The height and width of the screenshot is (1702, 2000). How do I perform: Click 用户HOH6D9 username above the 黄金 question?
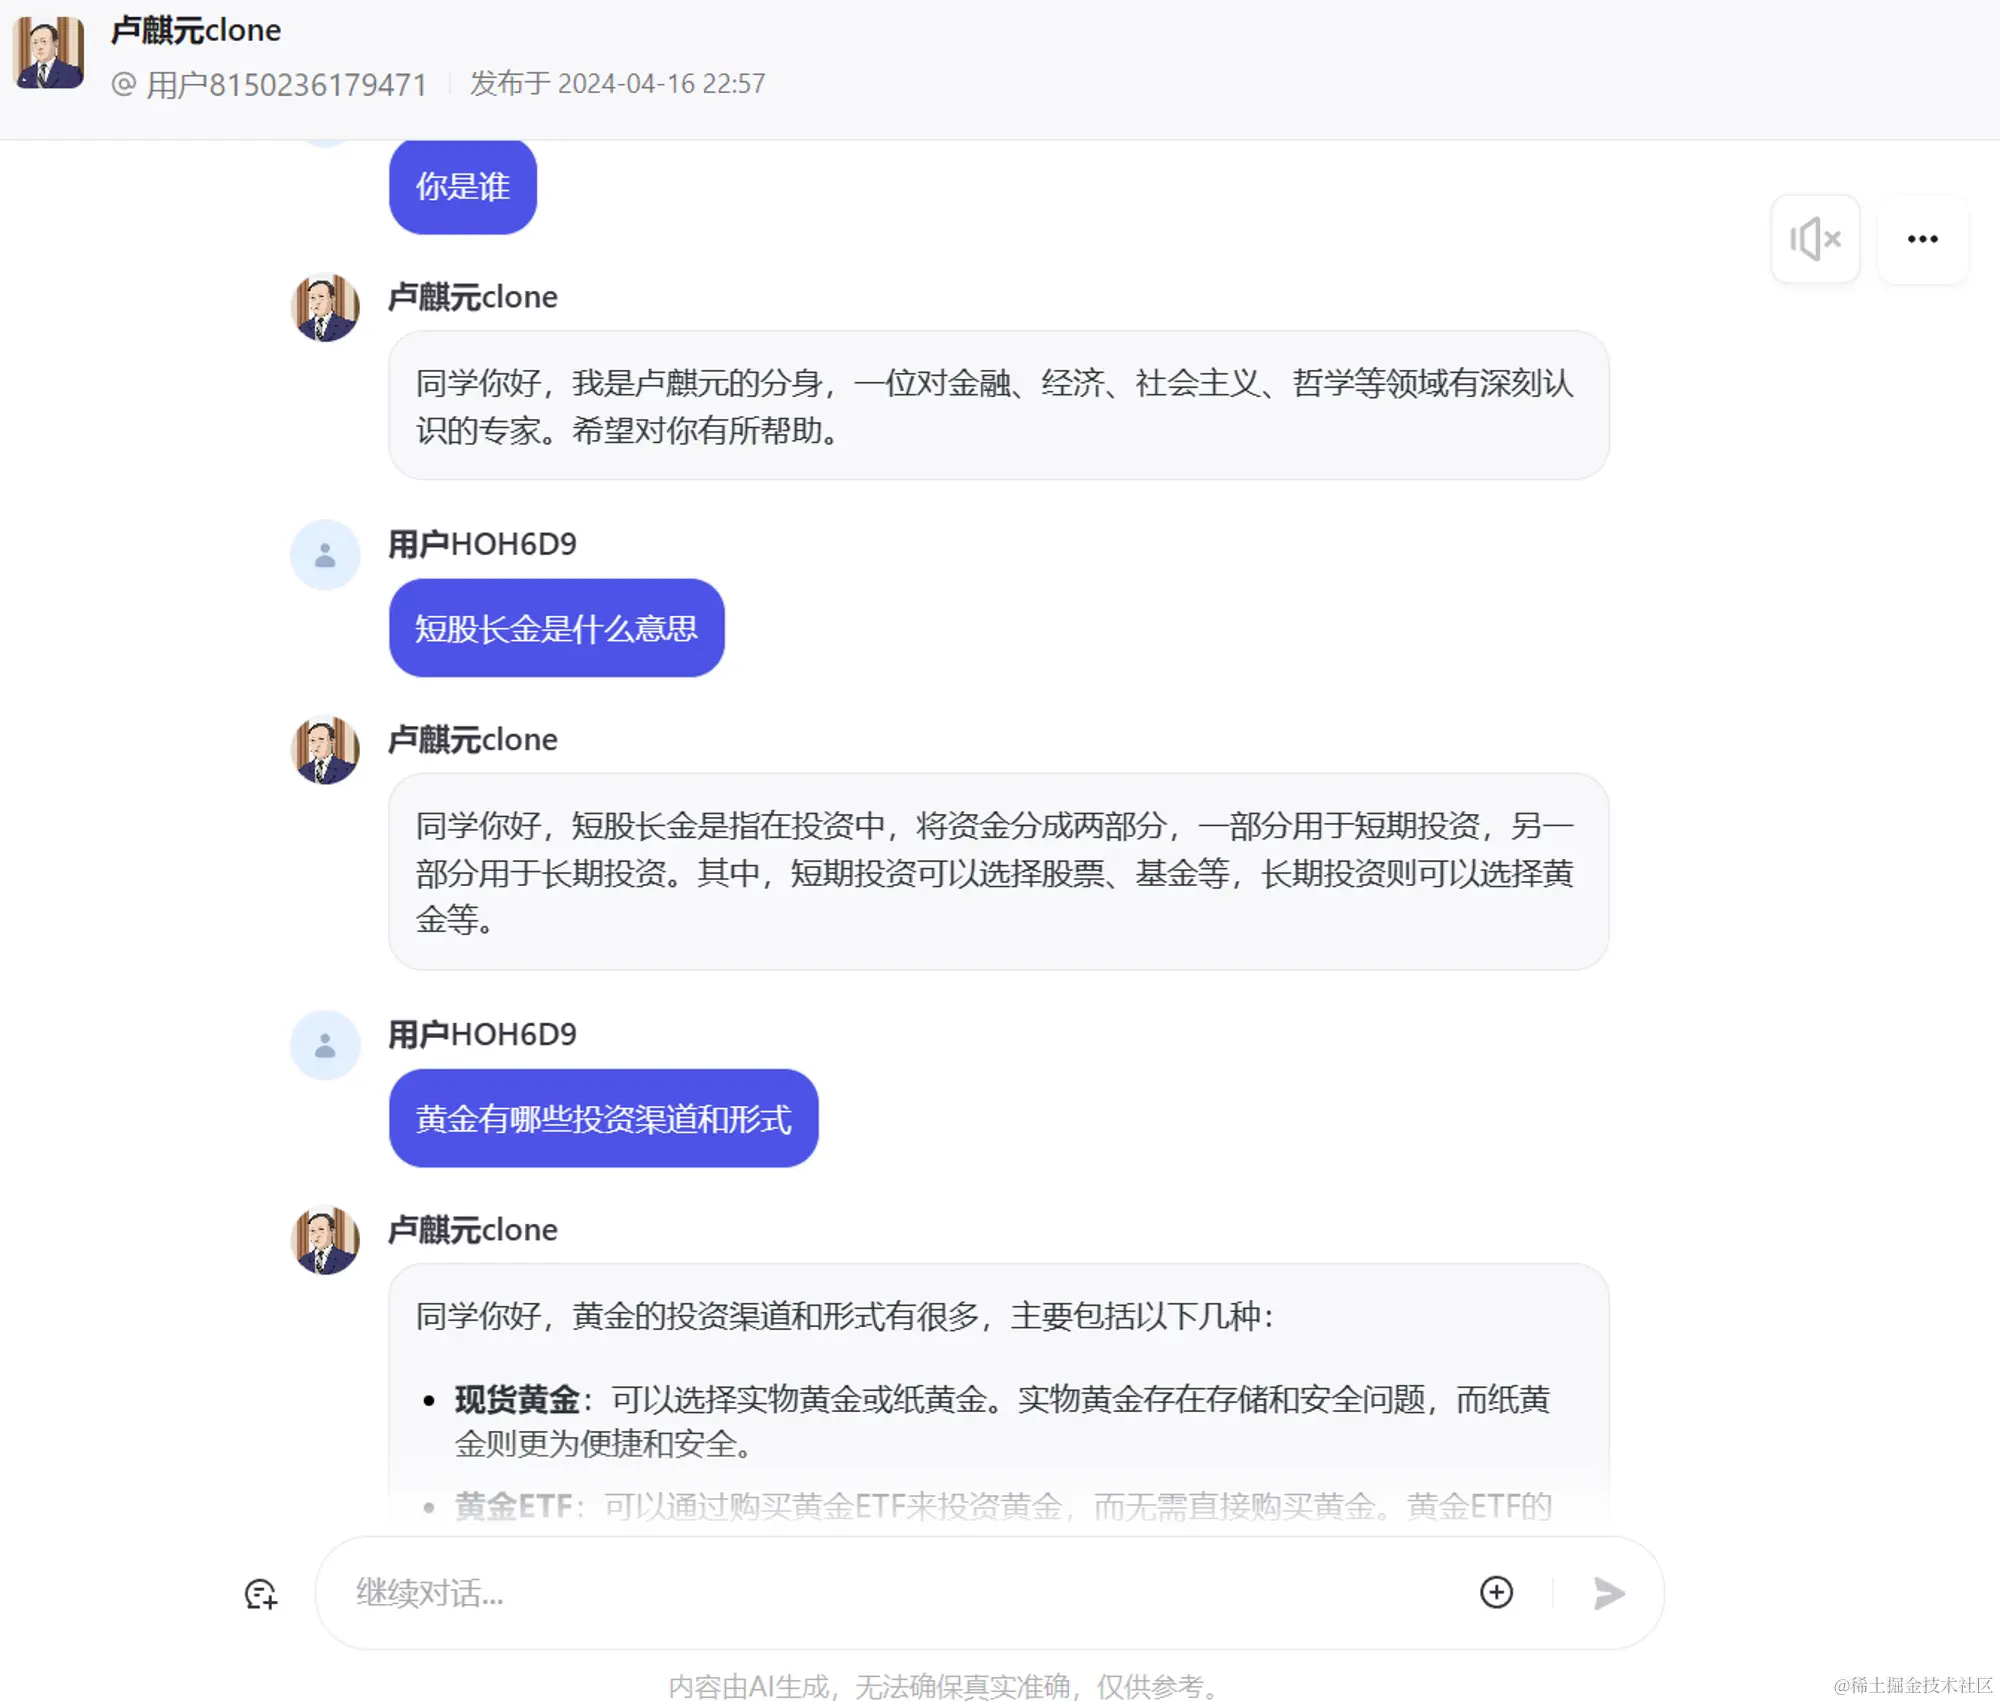(x=482, y=1034)
